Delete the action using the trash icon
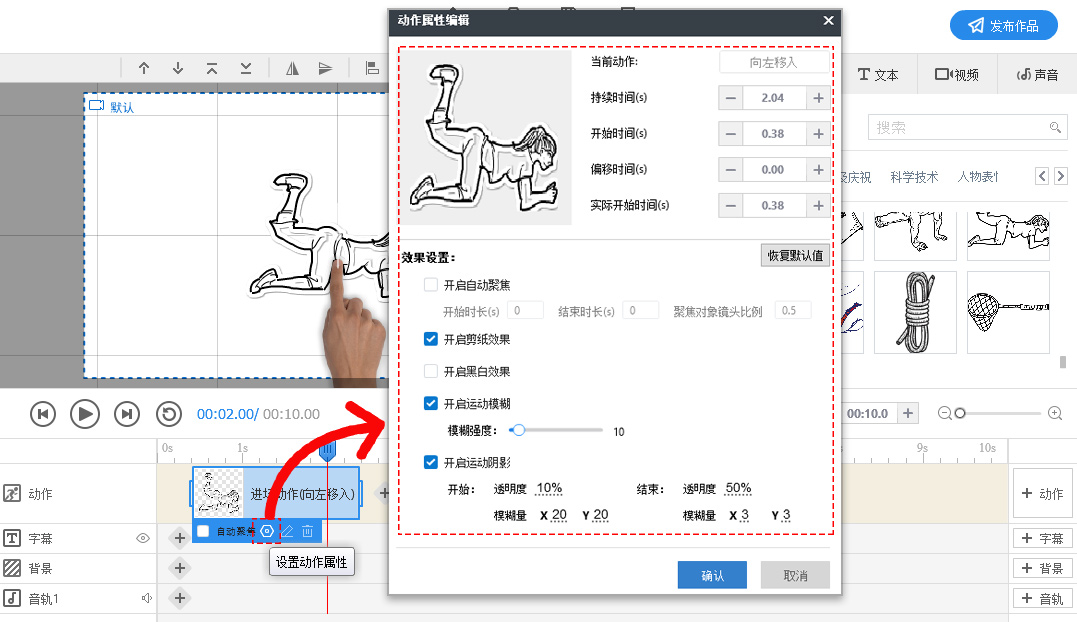This screenshot has width=1077, height=622. point(307,531)
